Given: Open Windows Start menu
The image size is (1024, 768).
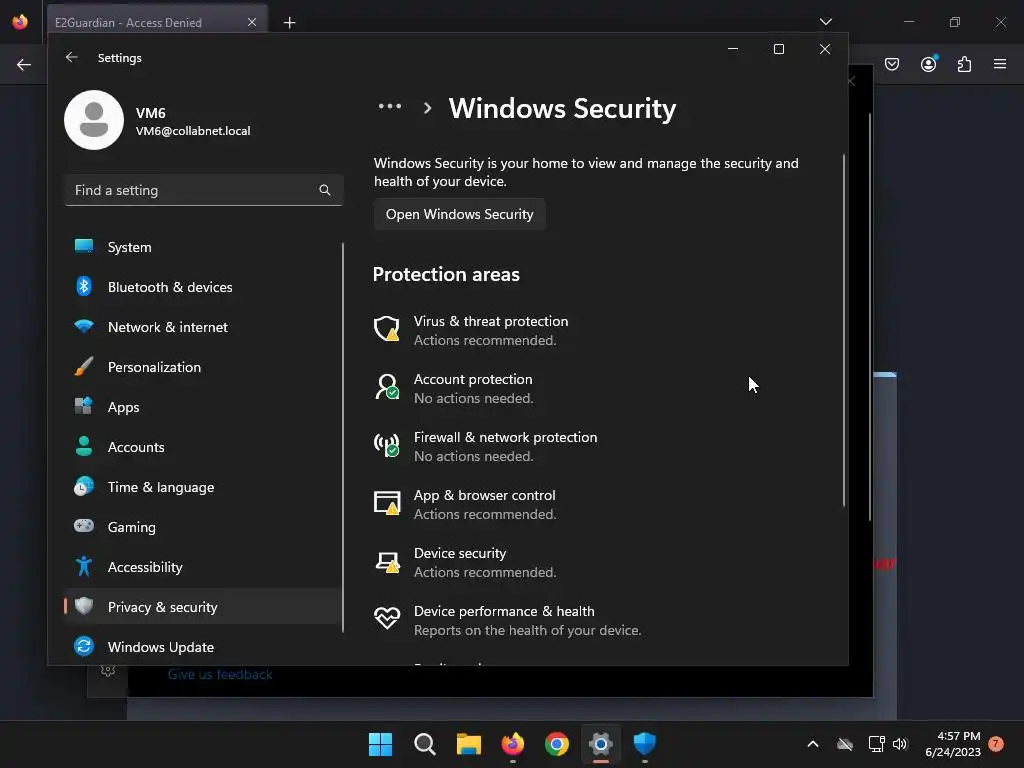Looking at the screenshot, I should 380,744.
